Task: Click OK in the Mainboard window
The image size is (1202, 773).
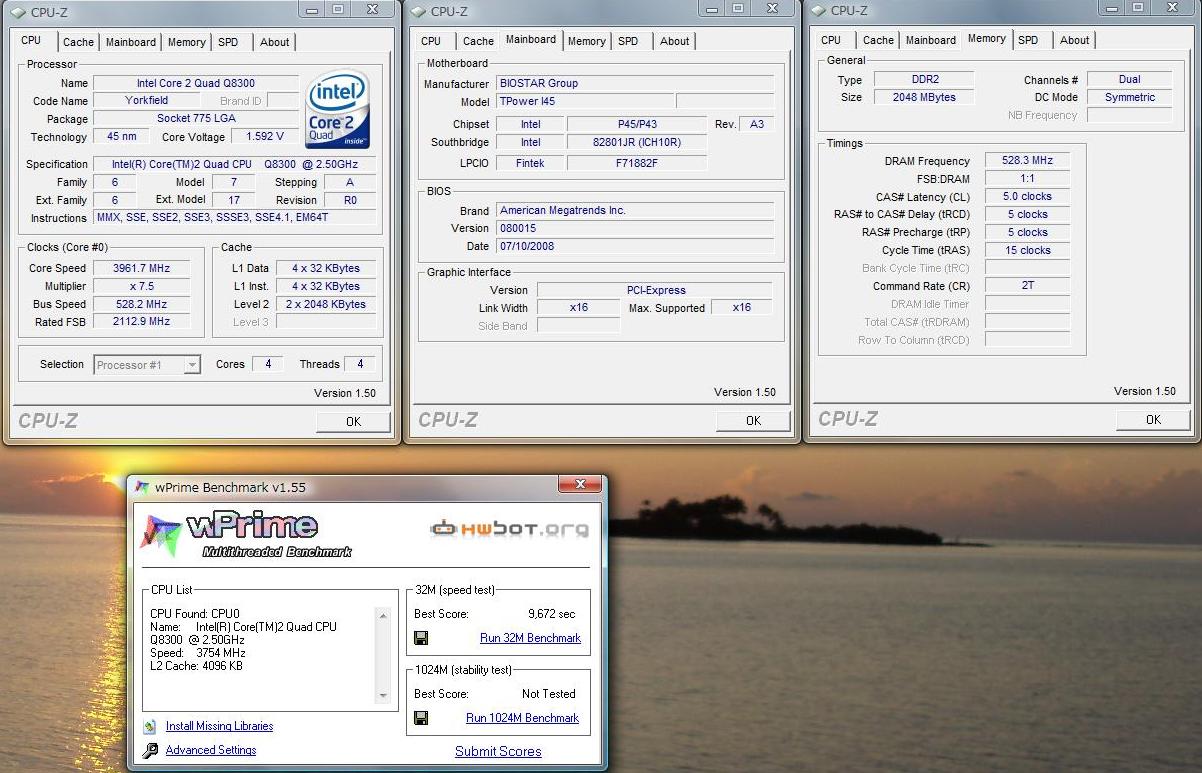Action: pyautogui.click(x=753, y=421)
